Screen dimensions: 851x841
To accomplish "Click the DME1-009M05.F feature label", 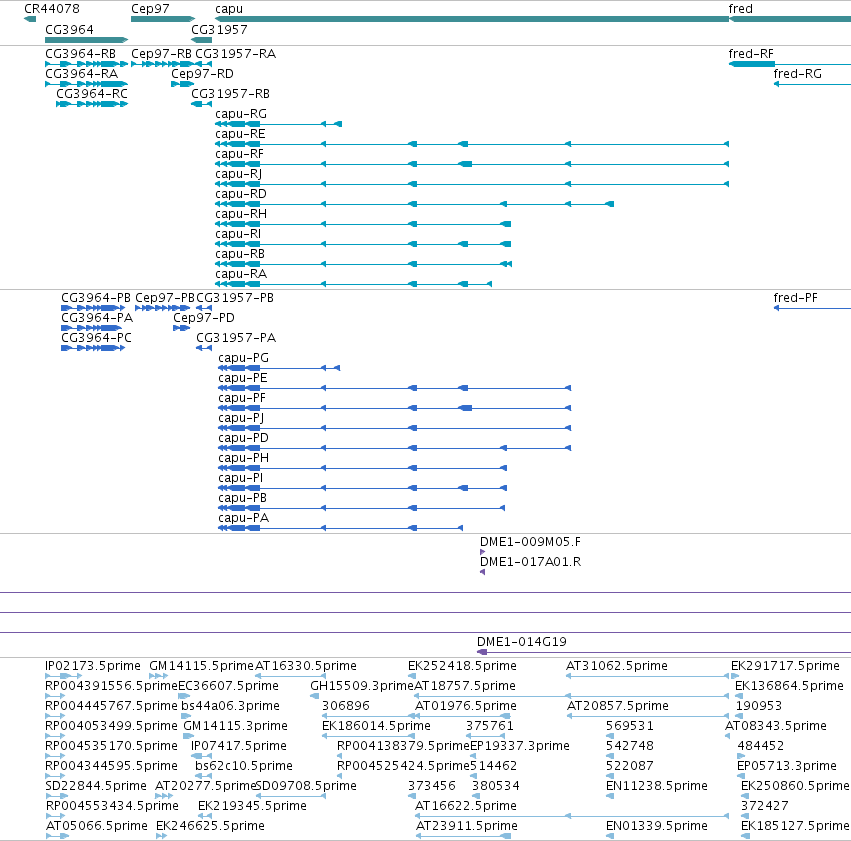I will pos(530,542).
